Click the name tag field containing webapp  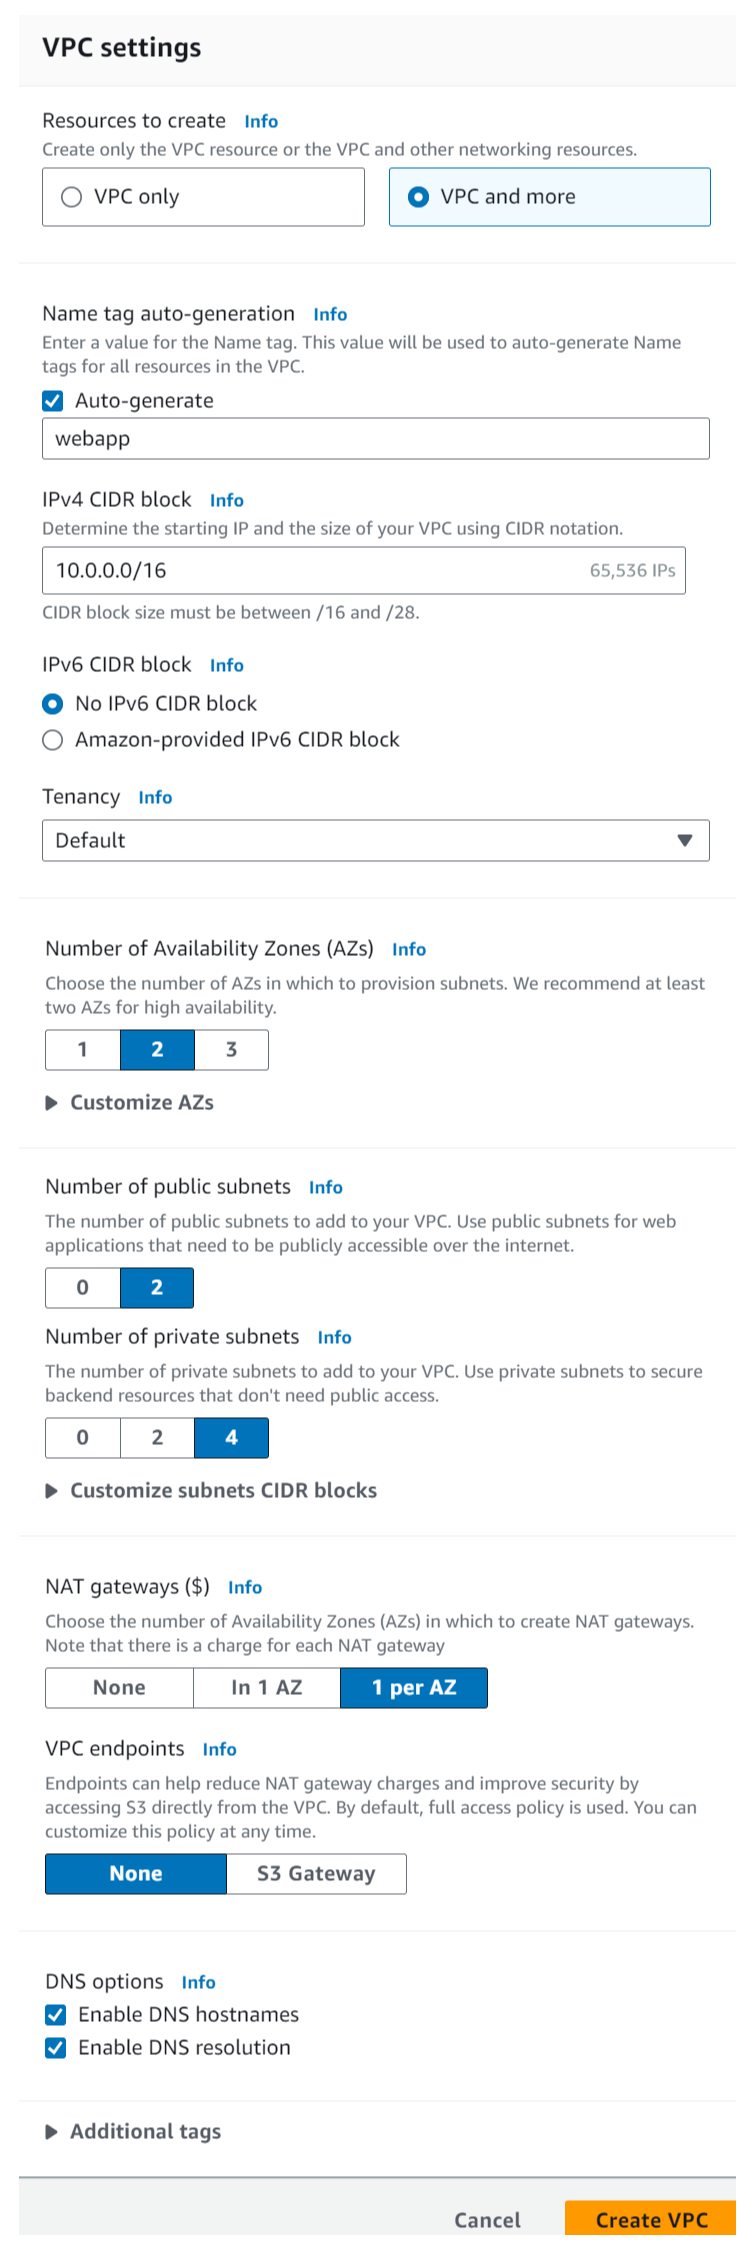[375, 439]
